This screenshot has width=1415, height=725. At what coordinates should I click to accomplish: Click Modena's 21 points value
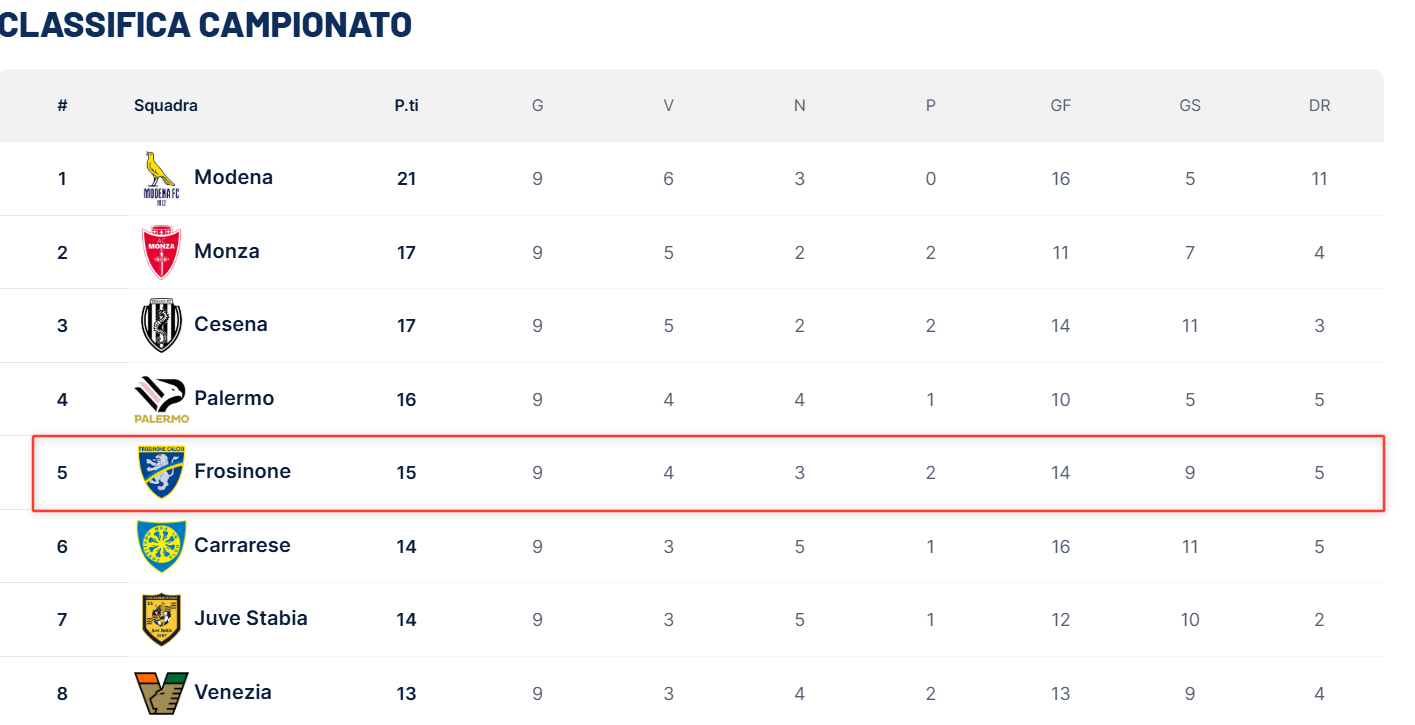pyautogui.click(x=406, y=179)
